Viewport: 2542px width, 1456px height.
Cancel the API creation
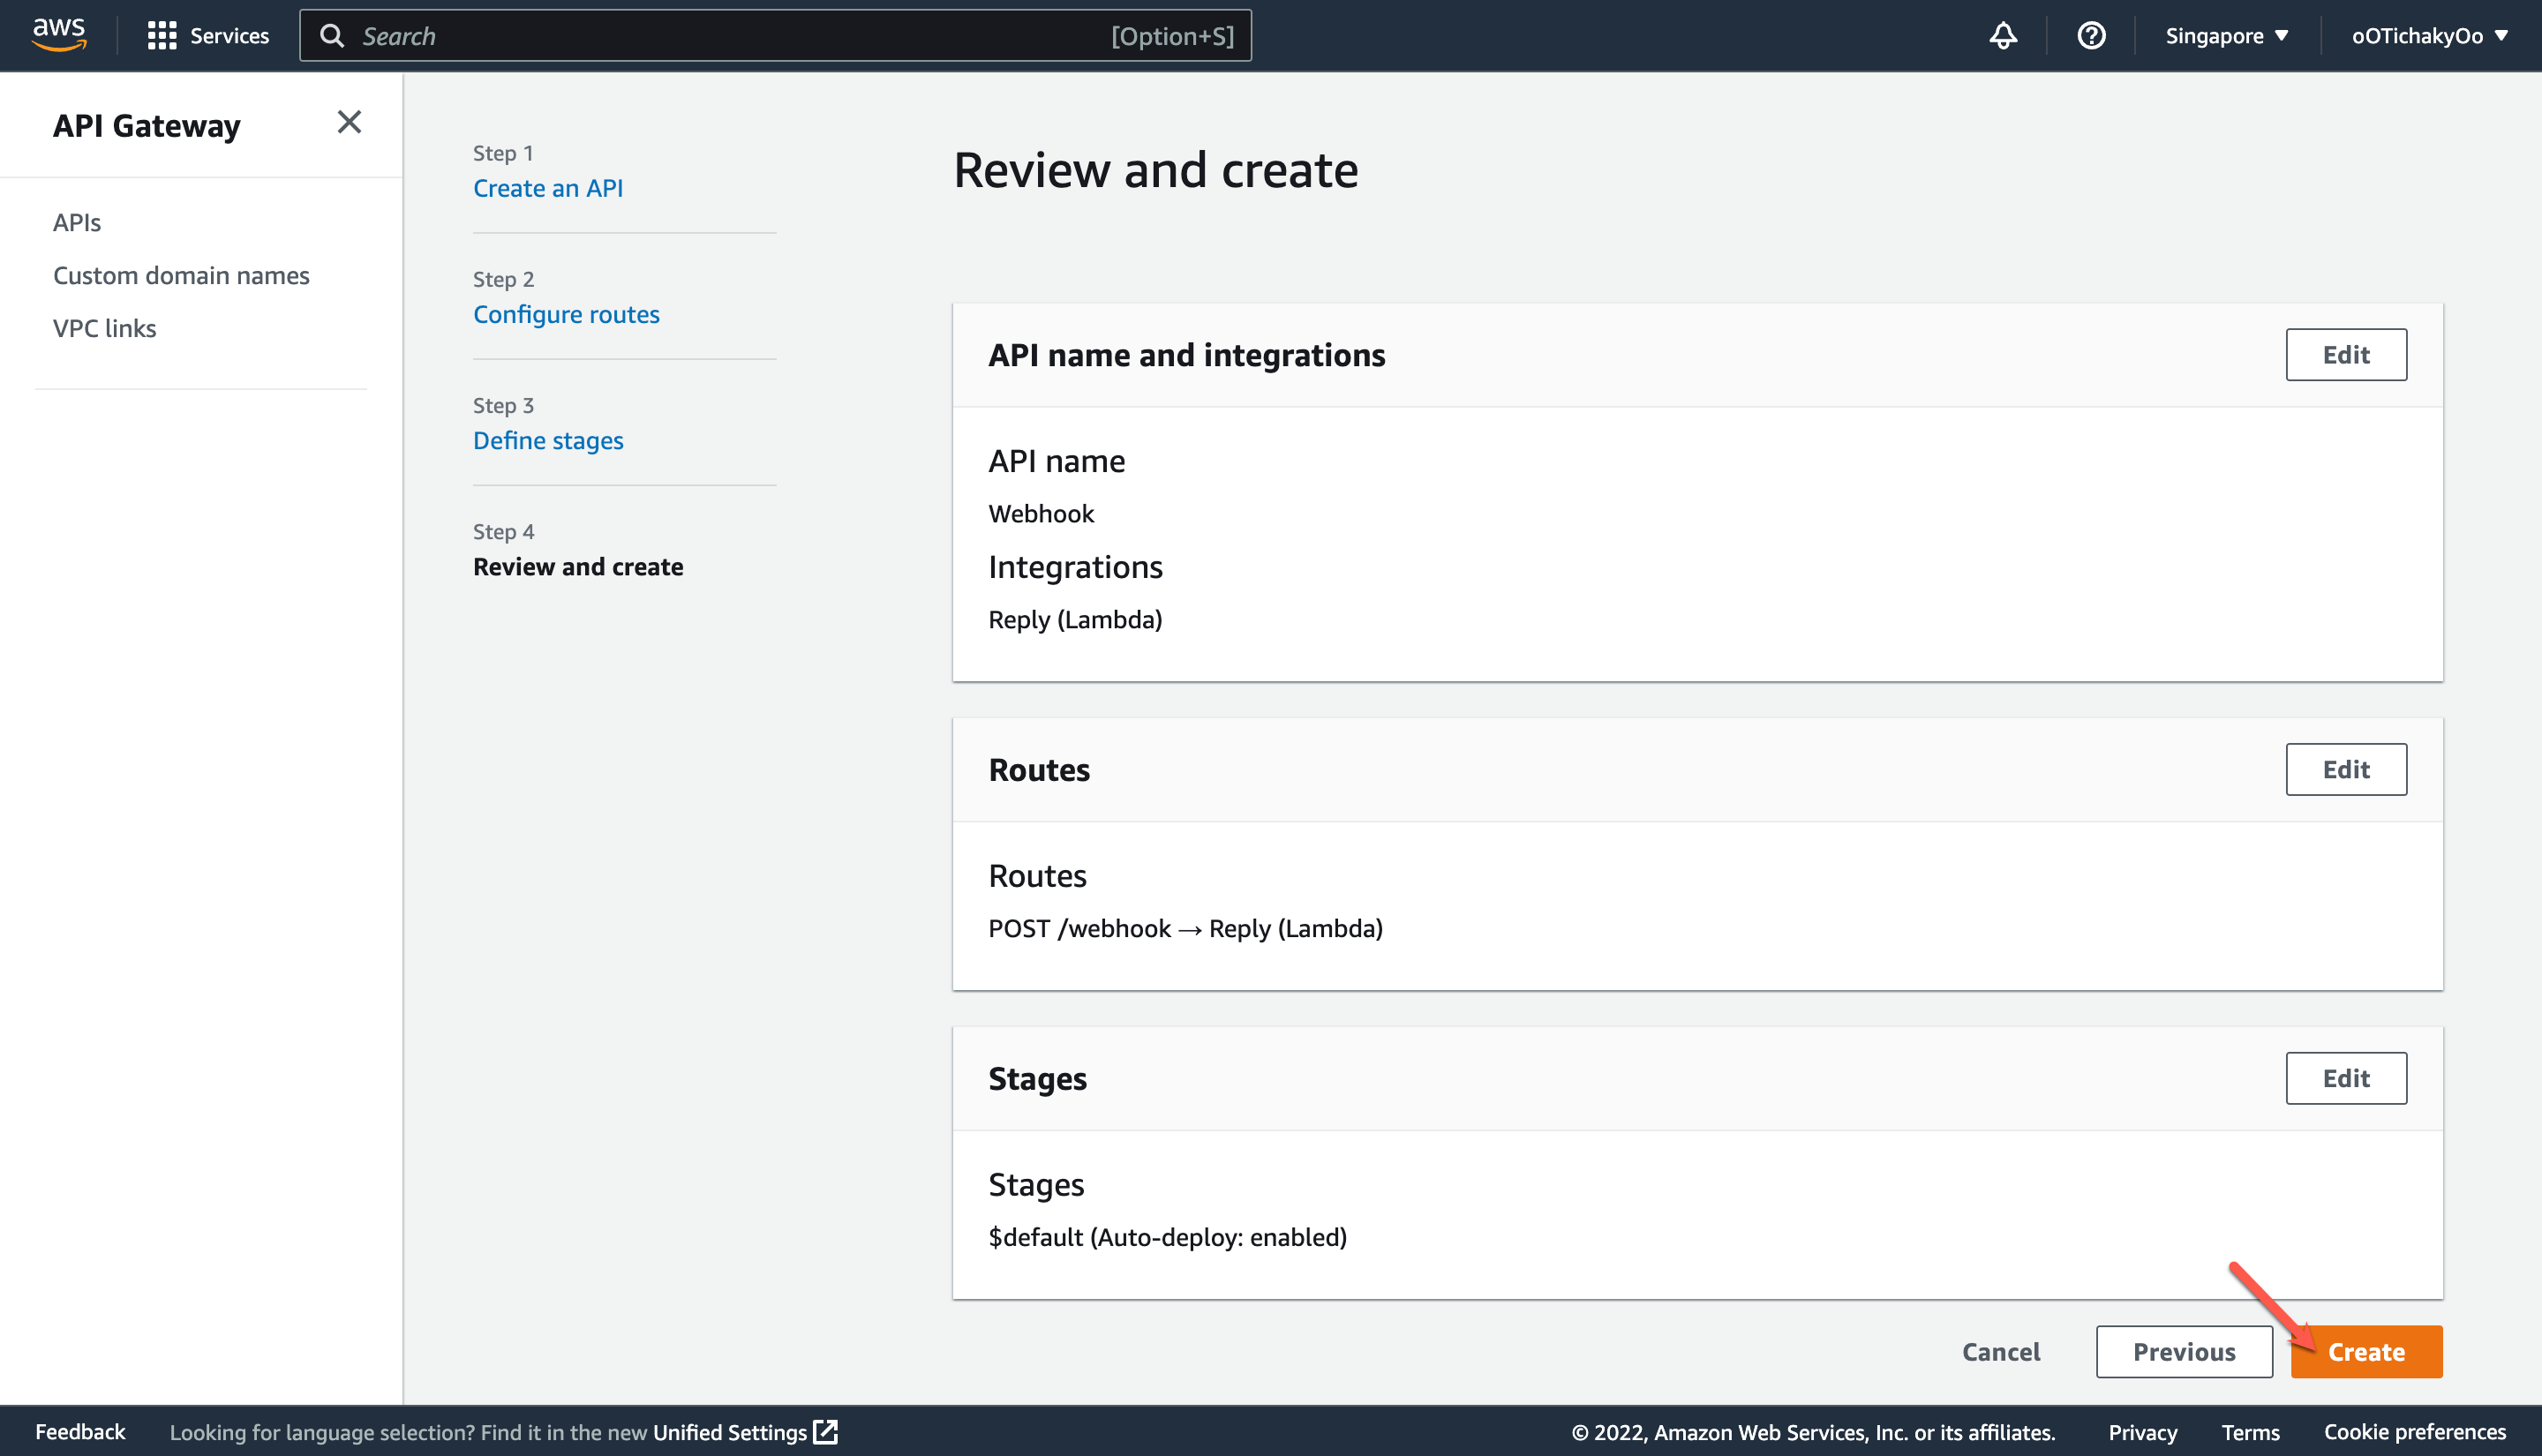coord(2001,1351)
